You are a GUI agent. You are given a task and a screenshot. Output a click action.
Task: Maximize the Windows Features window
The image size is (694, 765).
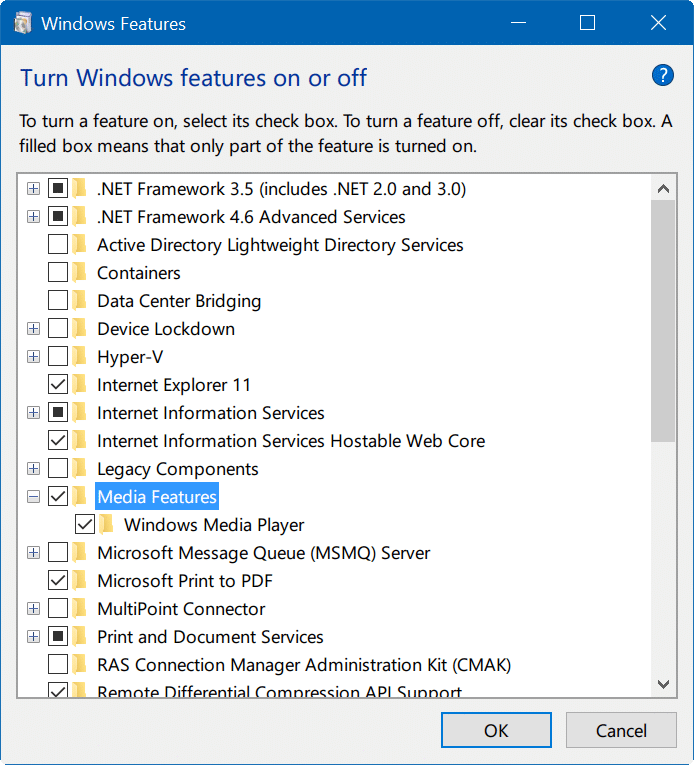pos(587,22)
